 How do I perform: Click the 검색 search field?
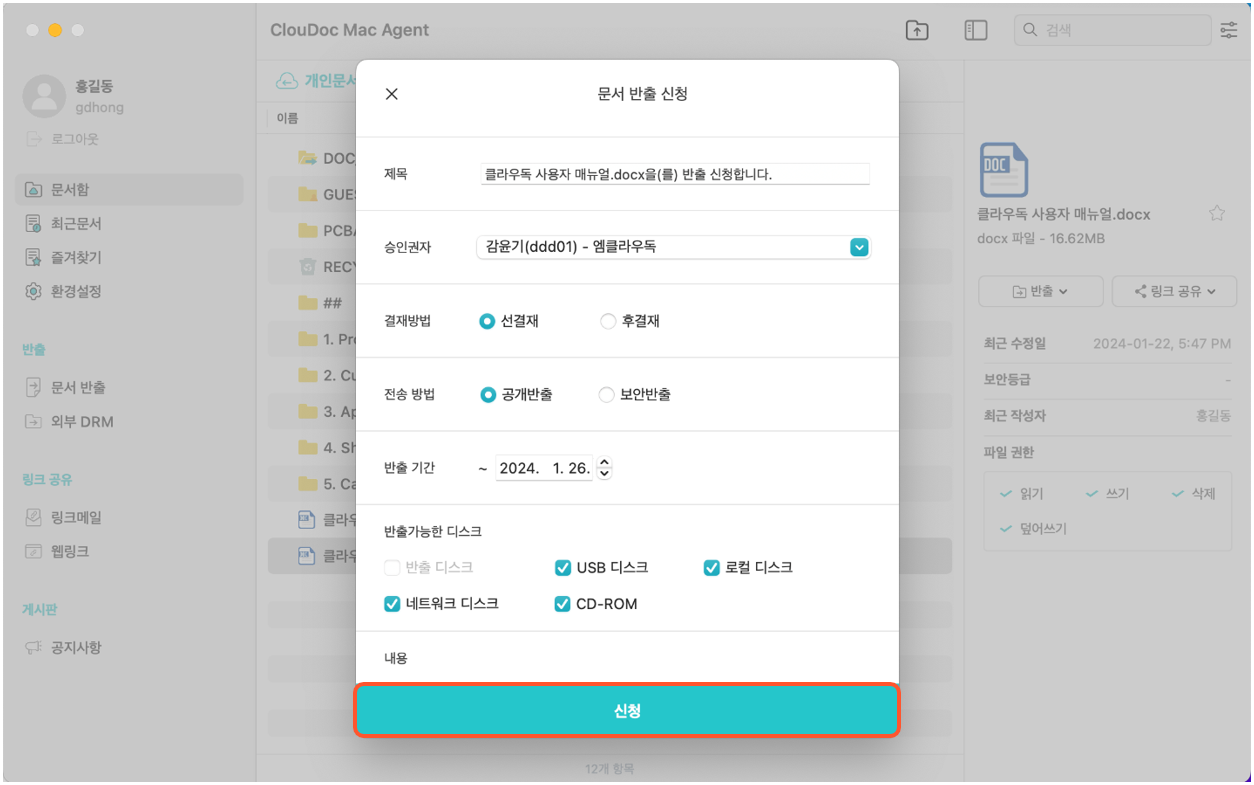[x=1112, y=31]
